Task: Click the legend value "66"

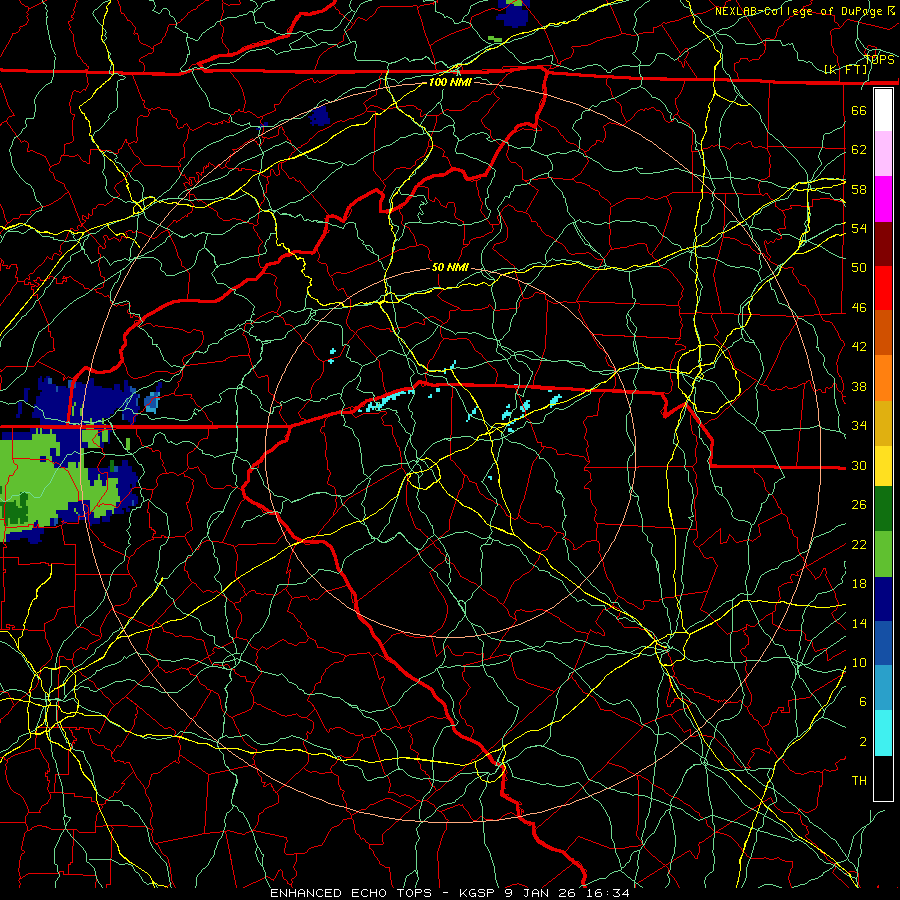Action: [859, 111]
